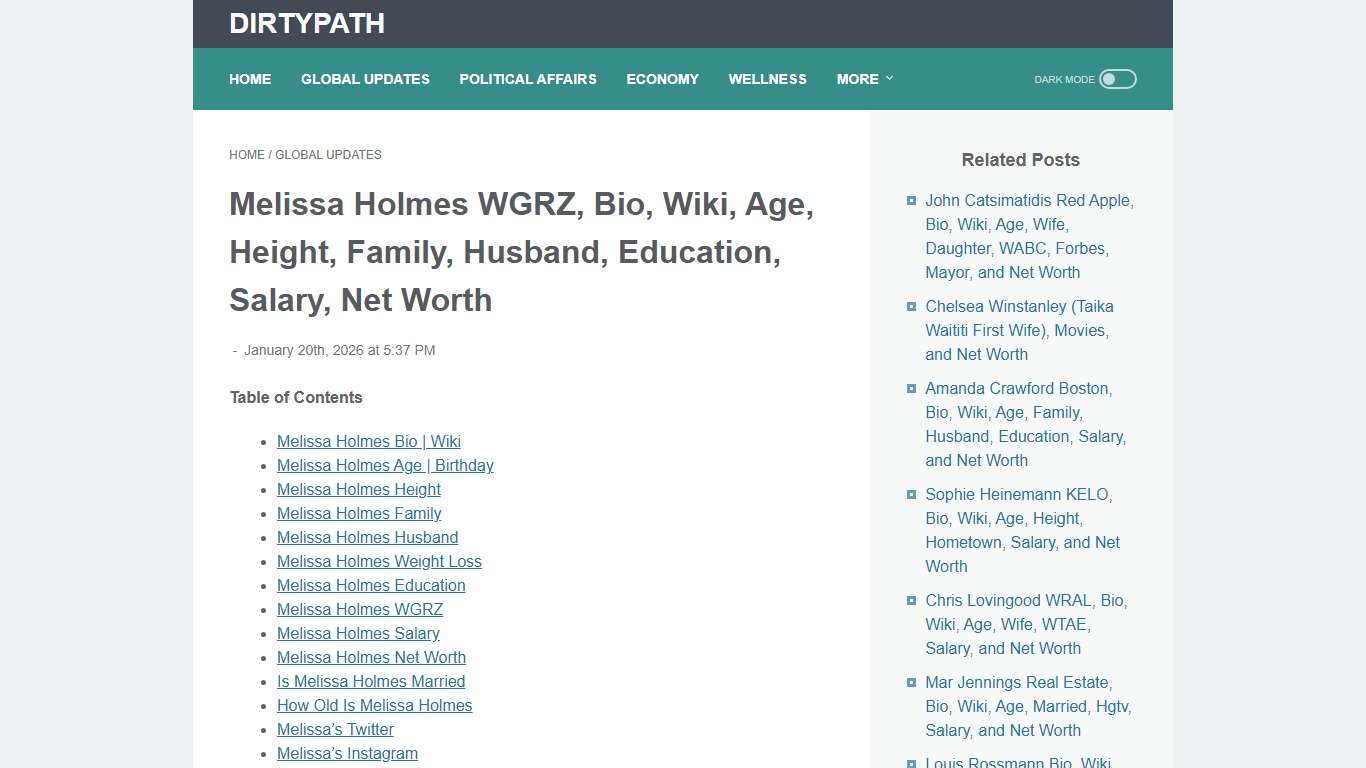Select the POLITICAL AFFAIRS menu item
Viewport: 1366px width, 768px height.
(528, 79)
